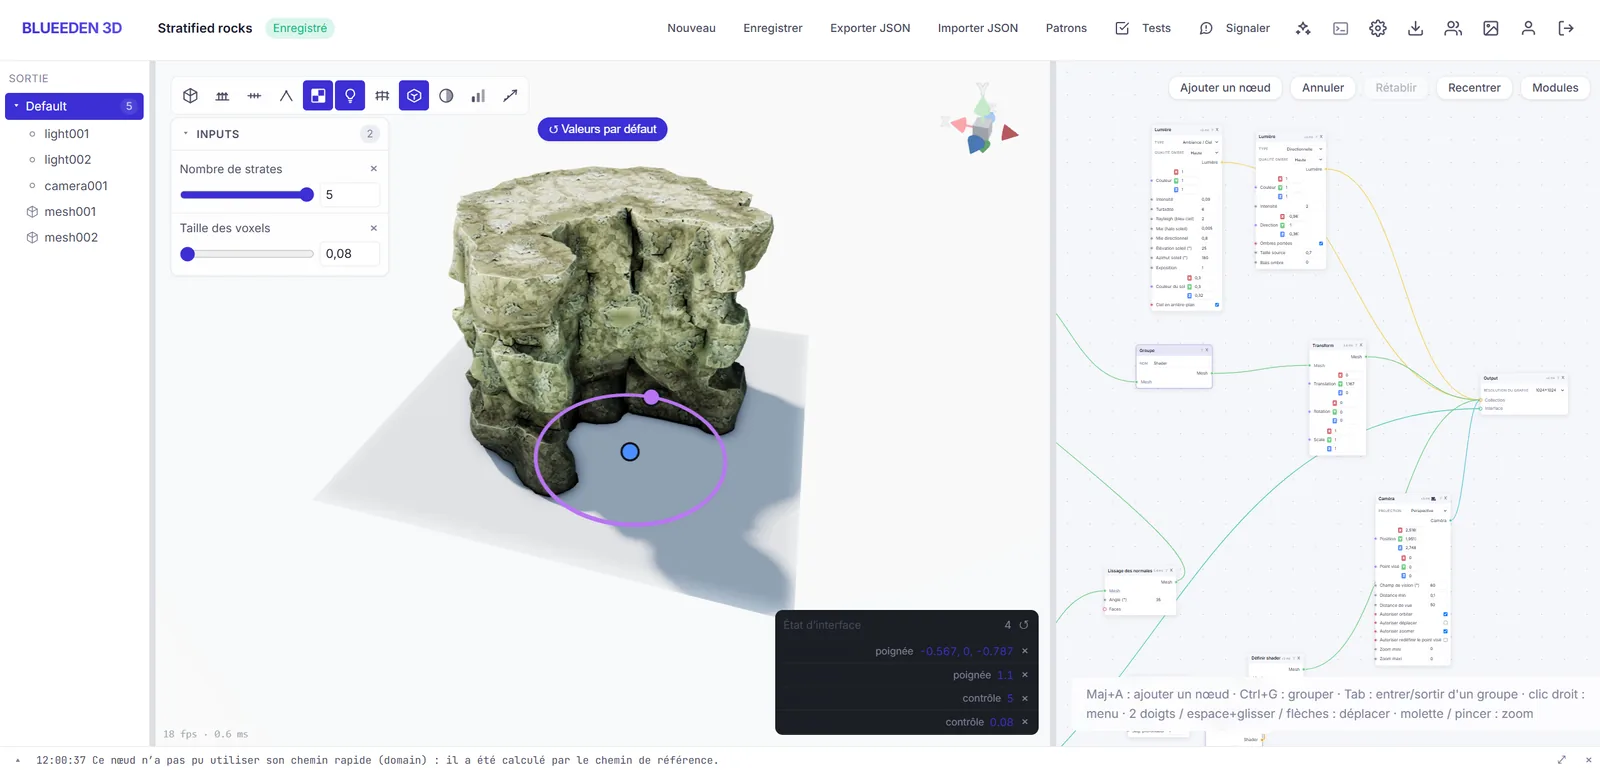Screen dimensions: 1600x770
Task: Click the Nombre de strates slider
Action: click(247, 195)
